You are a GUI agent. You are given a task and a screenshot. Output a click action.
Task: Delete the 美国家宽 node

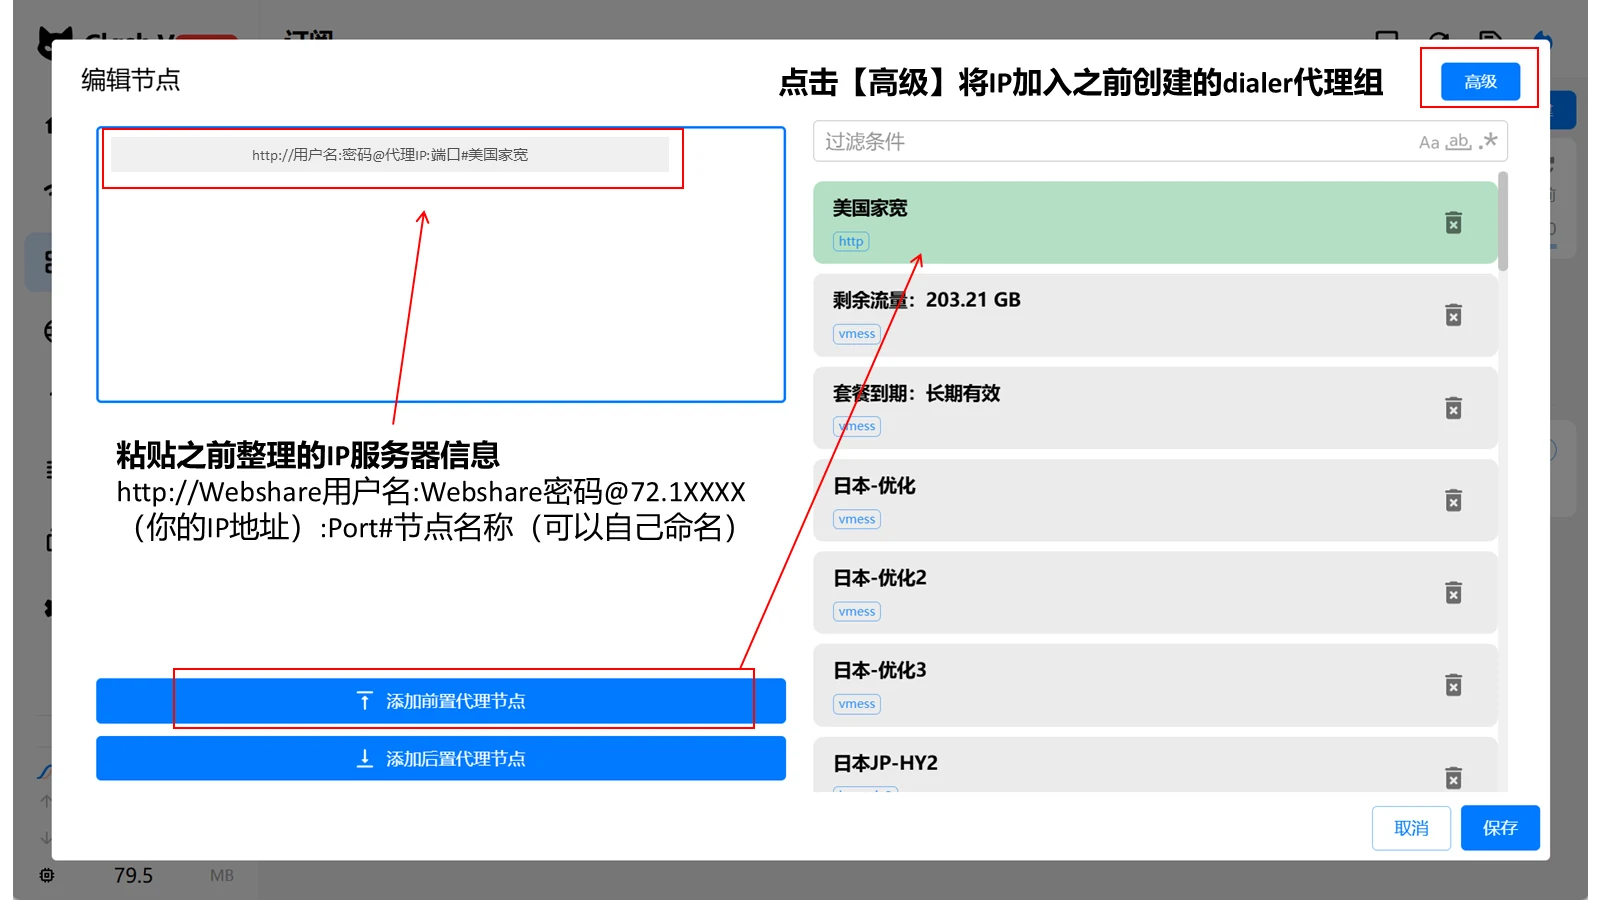coord(1454,222)
